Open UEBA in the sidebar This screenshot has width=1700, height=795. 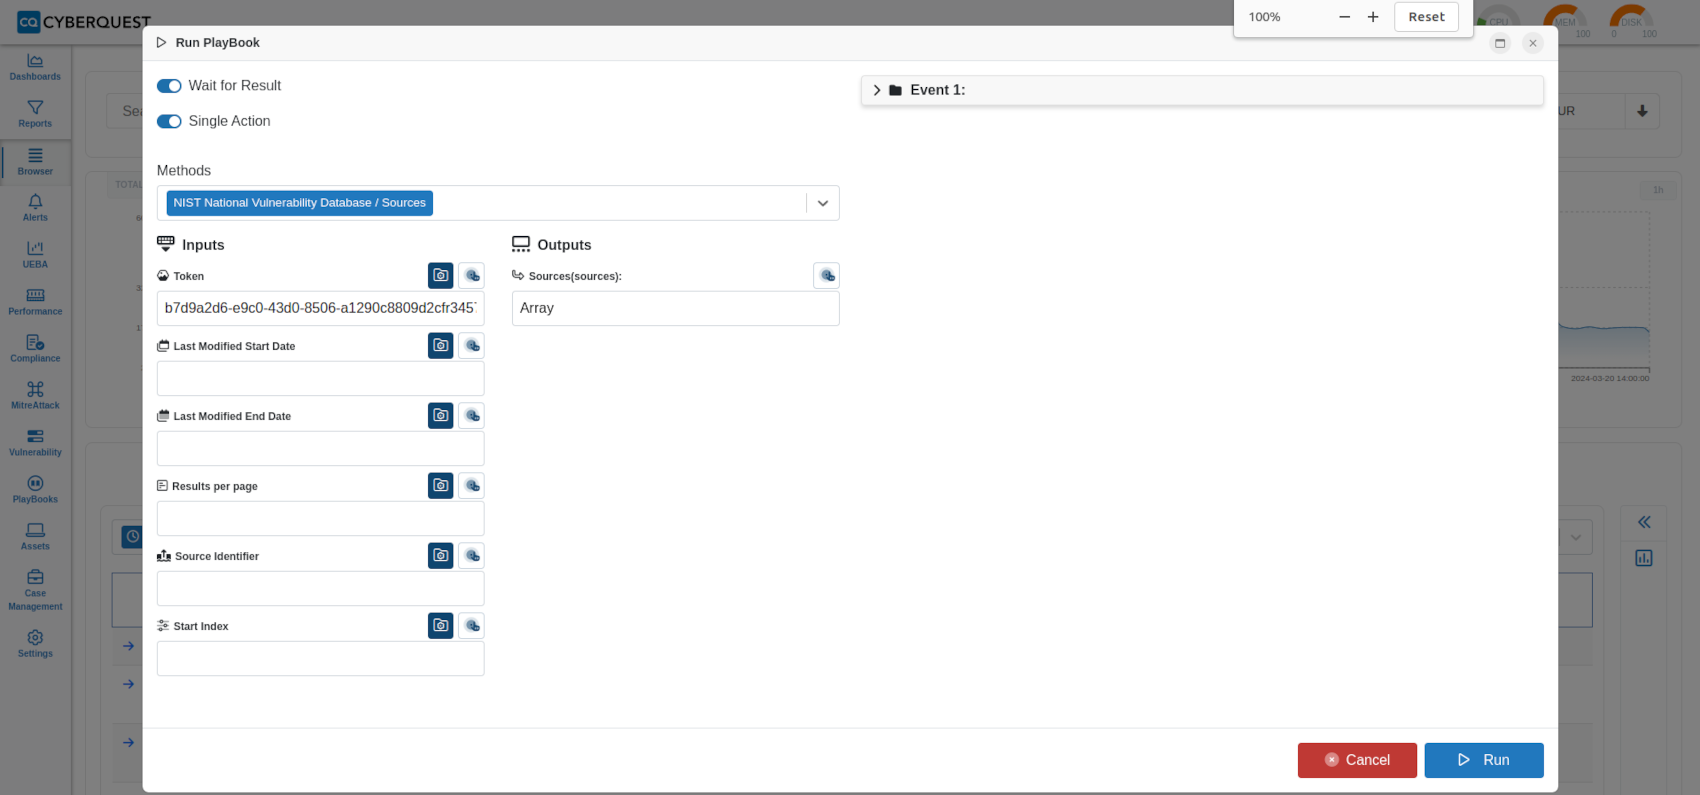pos(35,255)
